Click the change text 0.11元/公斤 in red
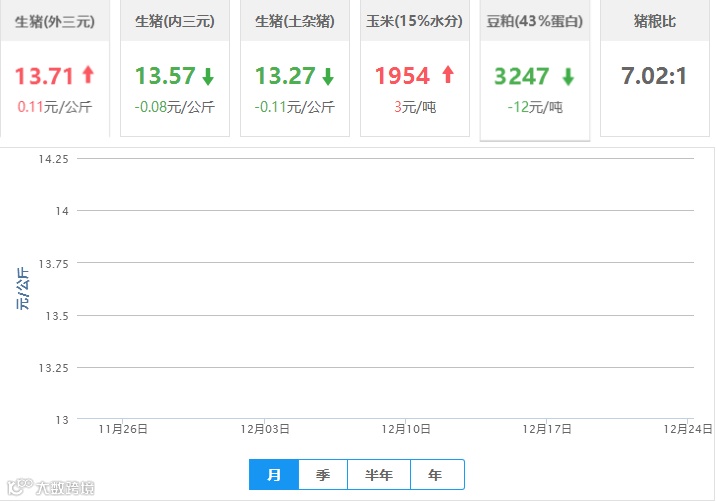 [55, 107]
